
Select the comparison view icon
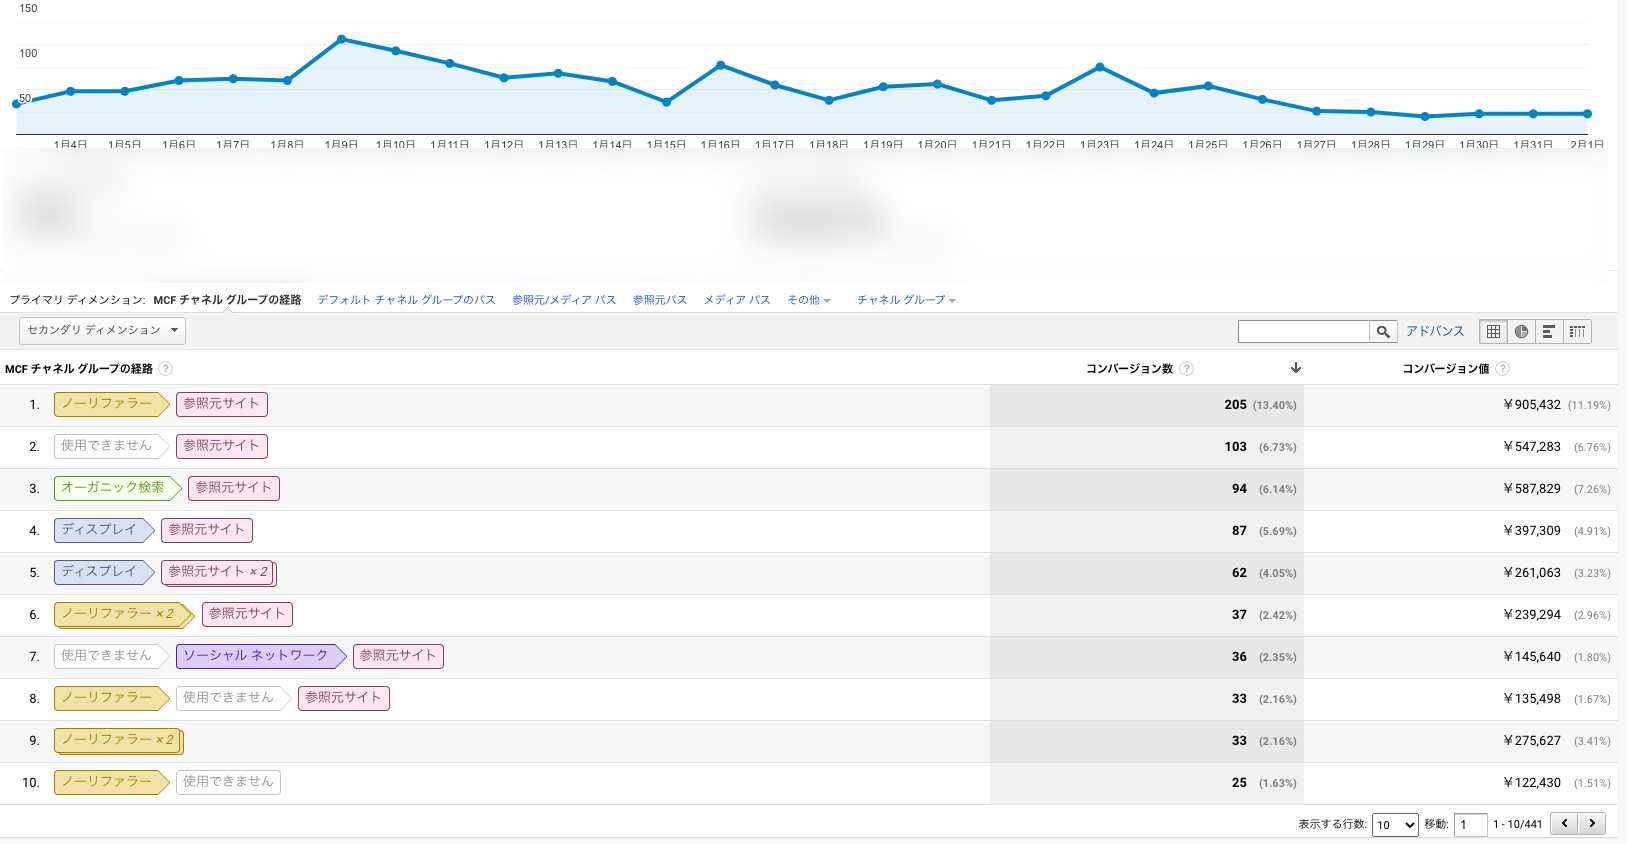[1577, 332]
